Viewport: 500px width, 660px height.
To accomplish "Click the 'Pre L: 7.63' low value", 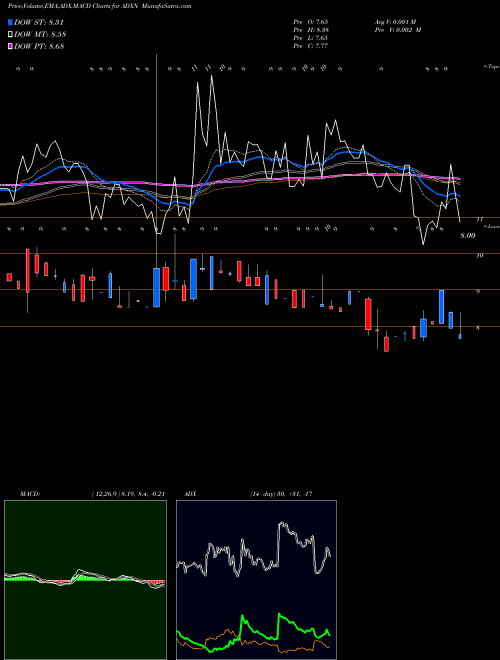I will (x=311, y=38).
